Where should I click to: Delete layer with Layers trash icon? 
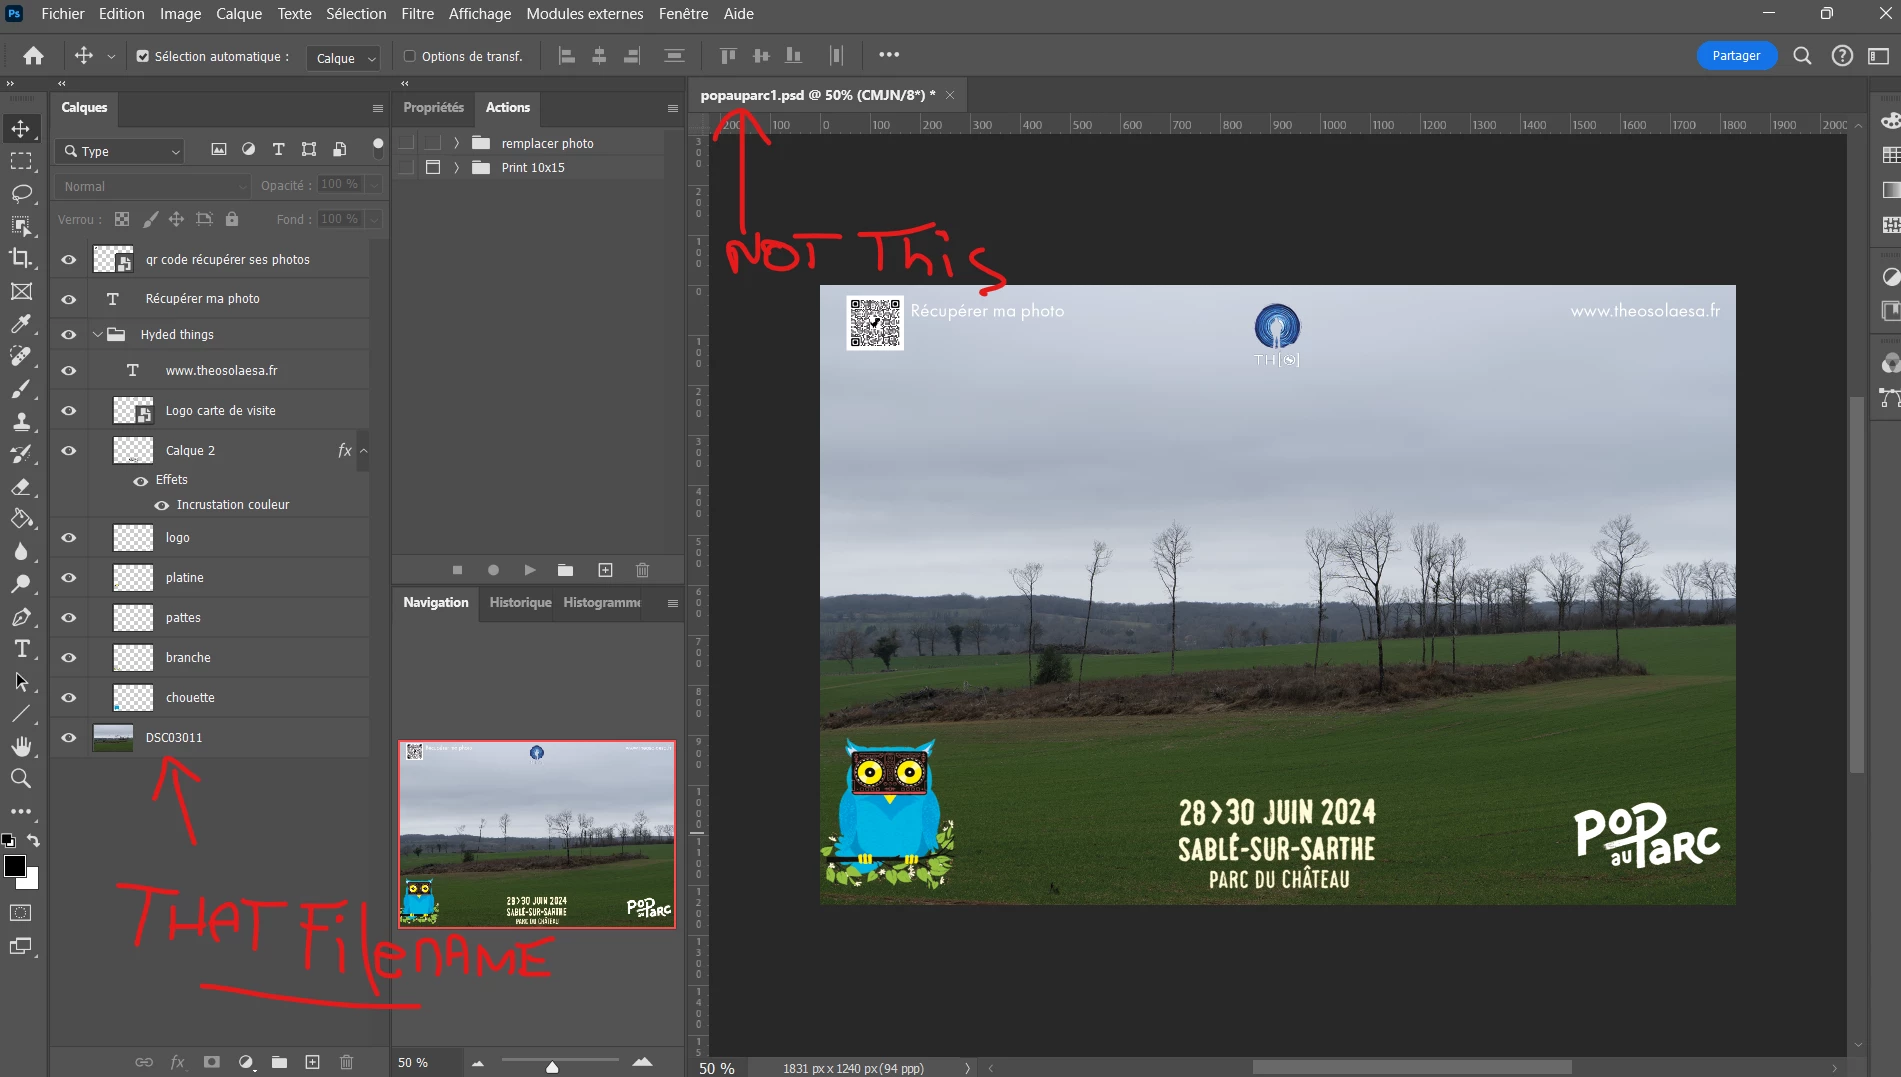346,1062
